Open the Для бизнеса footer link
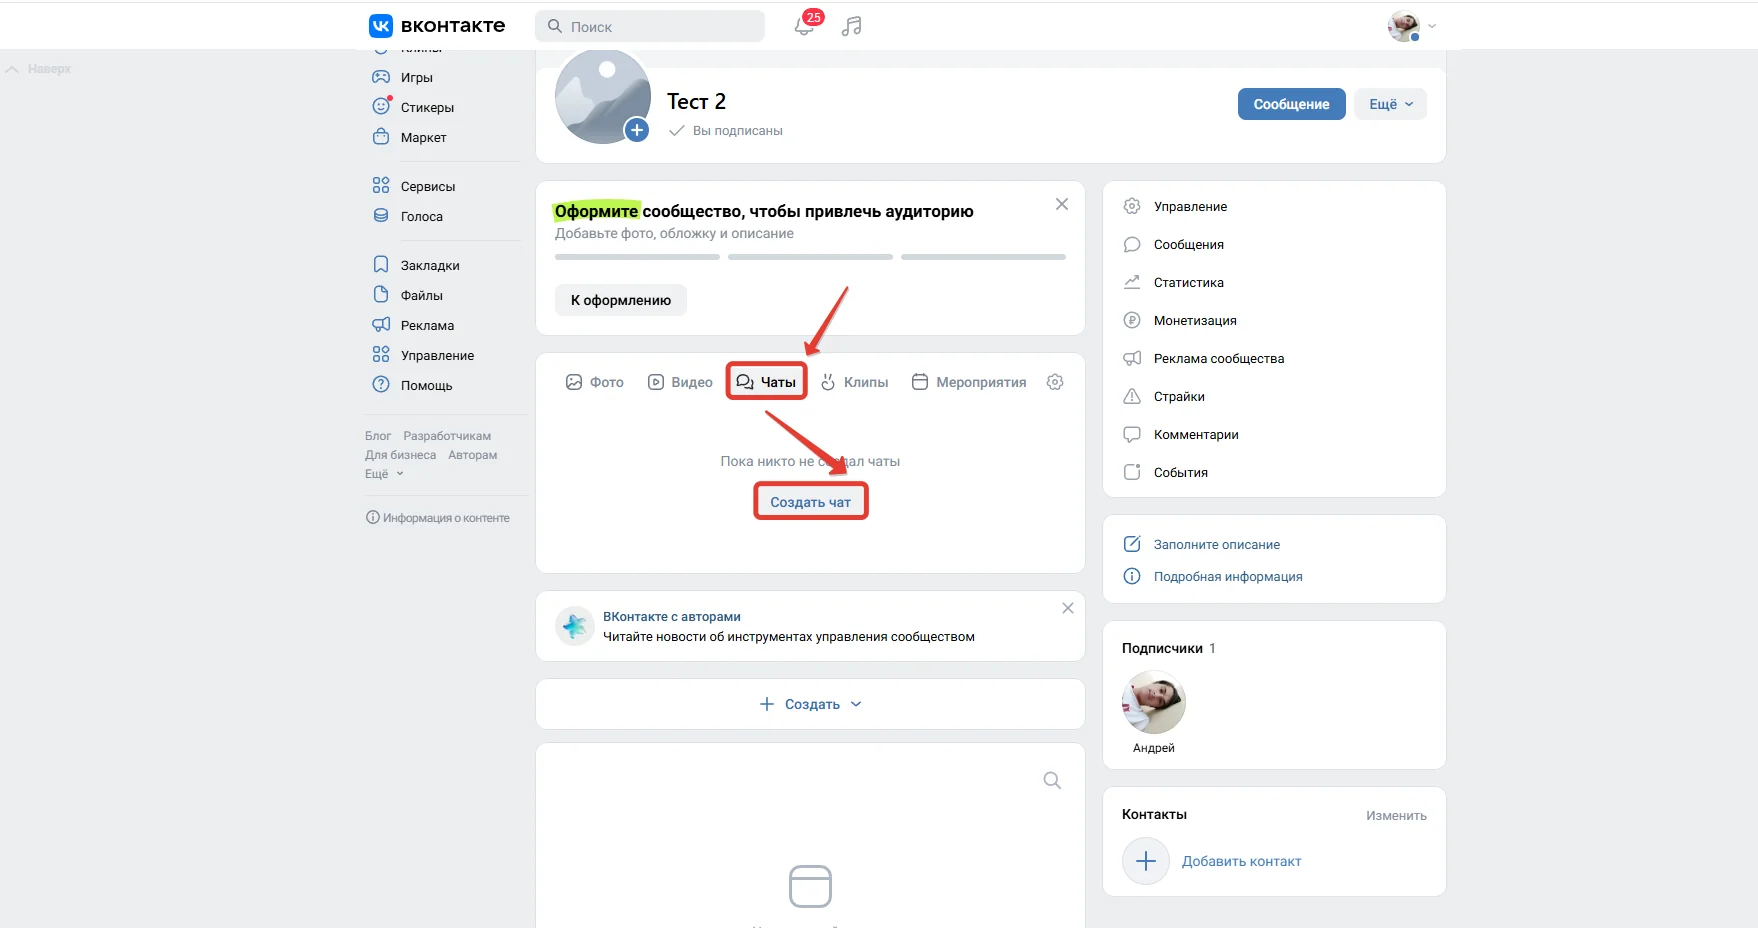Image resolution: width=1758 pixels, height=928 pixels. (400, 455)
